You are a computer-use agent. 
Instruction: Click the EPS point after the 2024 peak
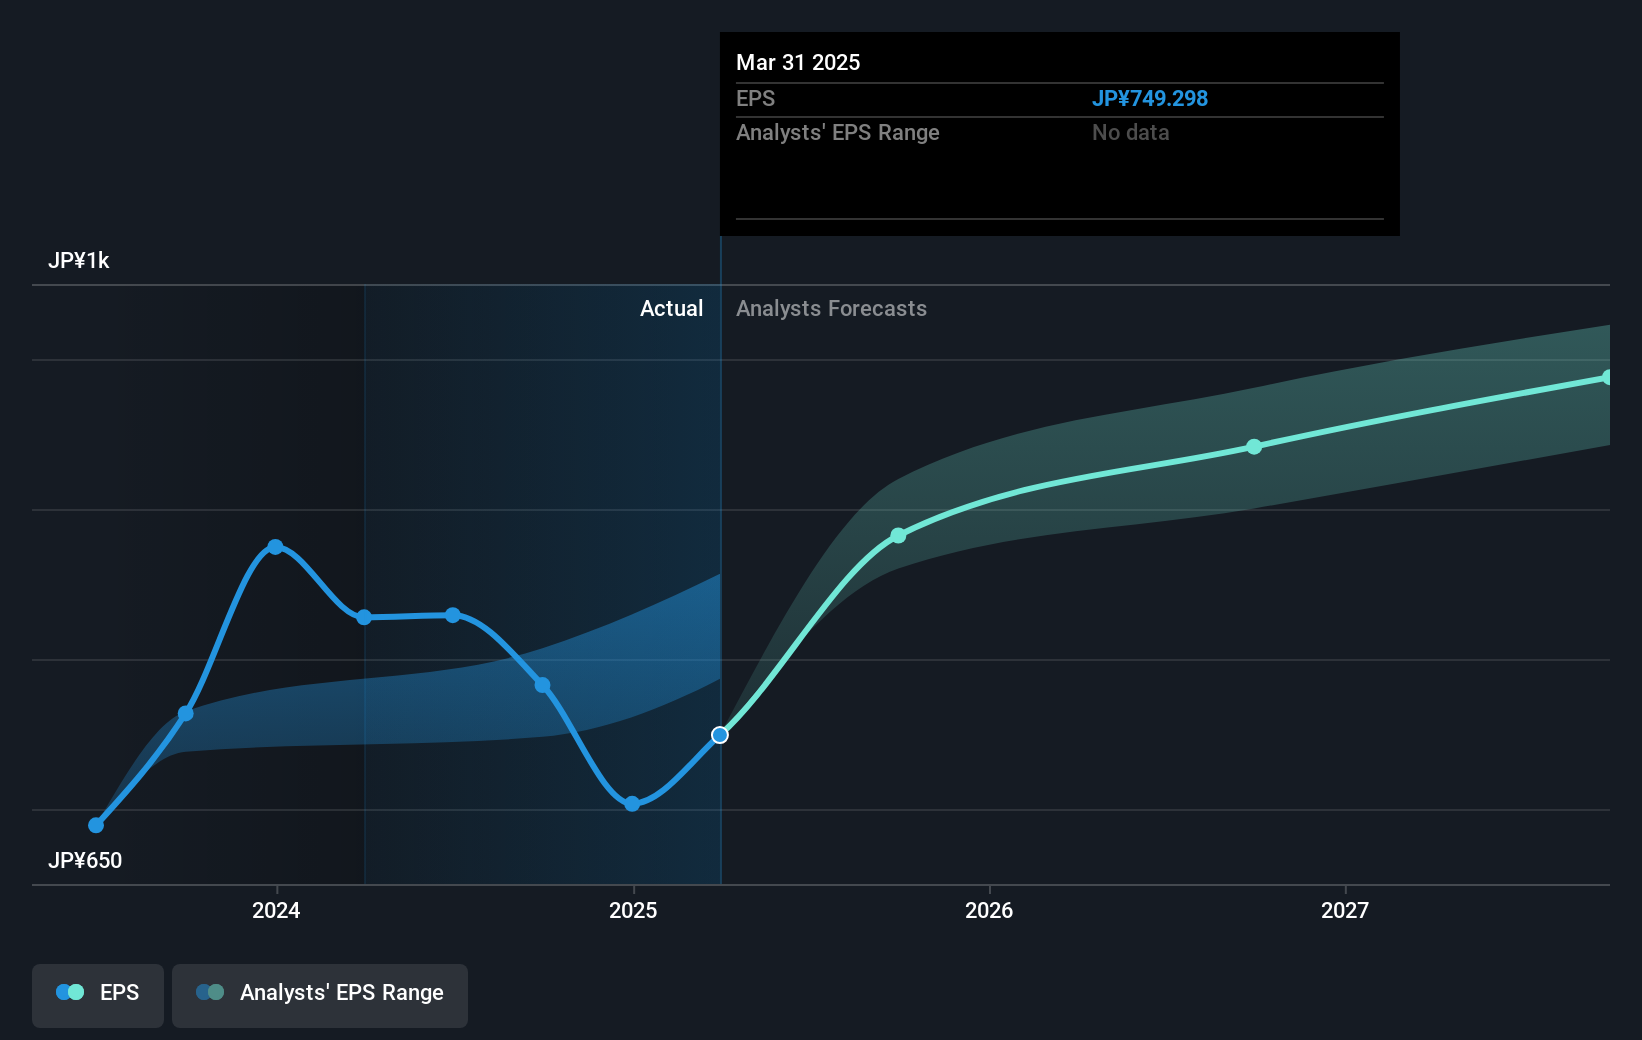point(364,617)
